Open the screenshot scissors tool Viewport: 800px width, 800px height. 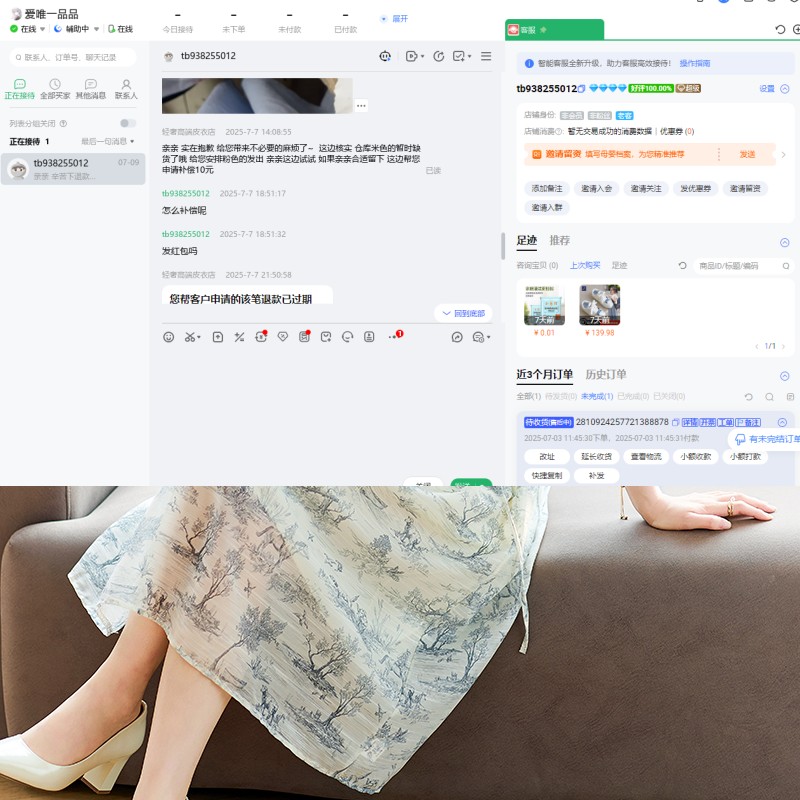pos(190,337)
